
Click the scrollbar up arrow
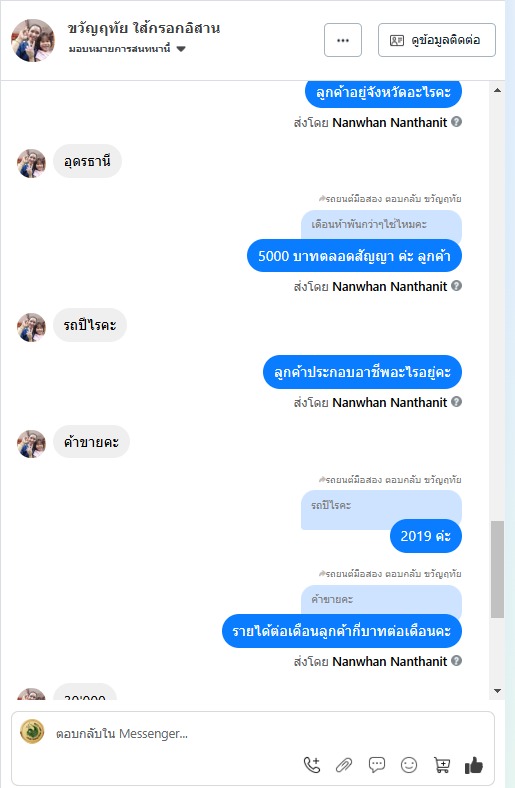point(497,90)
